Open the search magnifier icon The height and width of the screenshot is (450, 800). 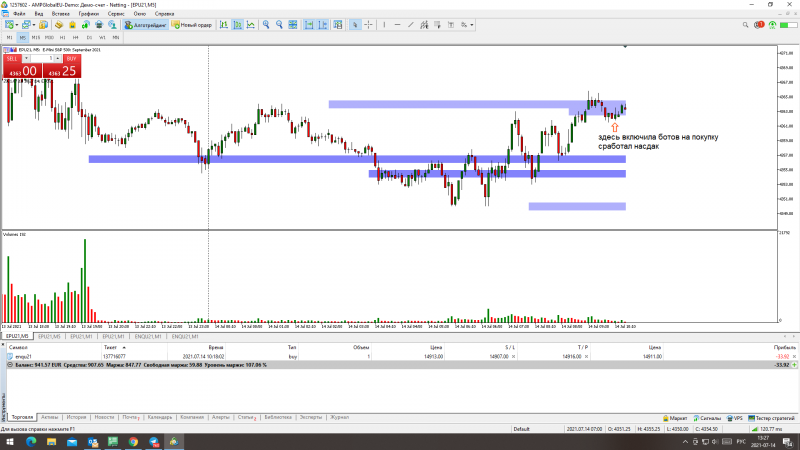(745, 24)
